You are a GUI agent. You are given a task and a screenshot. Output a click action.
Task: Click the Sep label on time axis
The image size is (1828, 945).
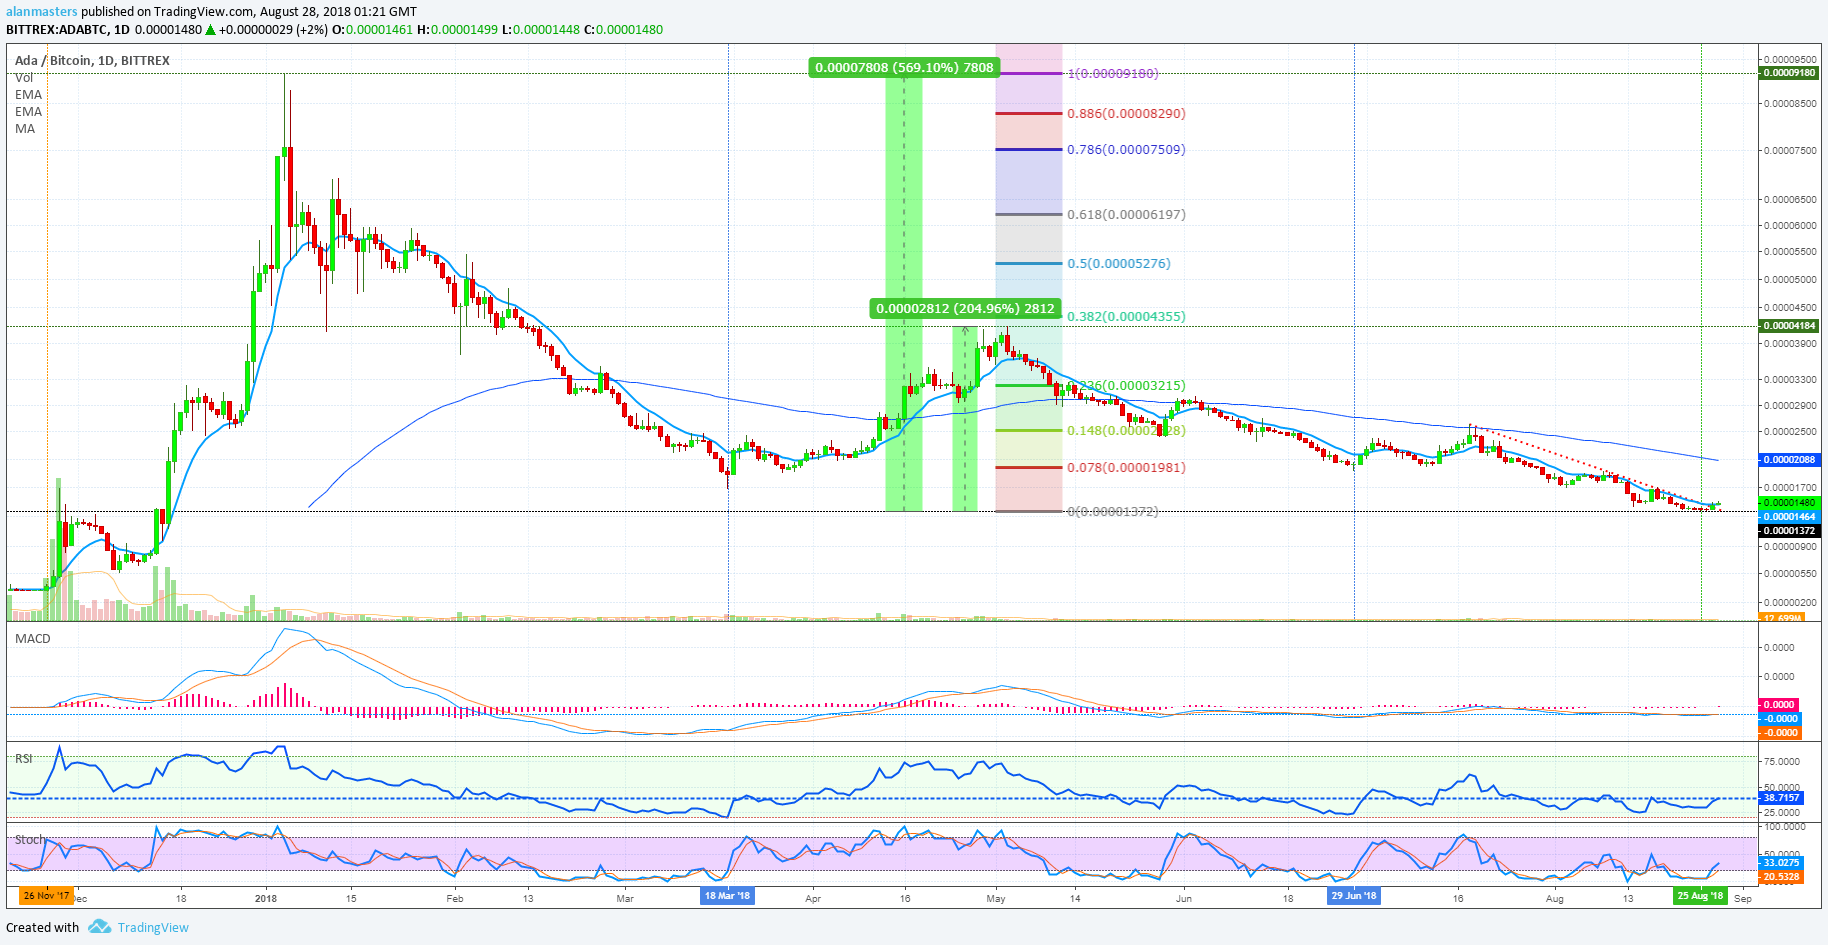(x=1743, y=898)
